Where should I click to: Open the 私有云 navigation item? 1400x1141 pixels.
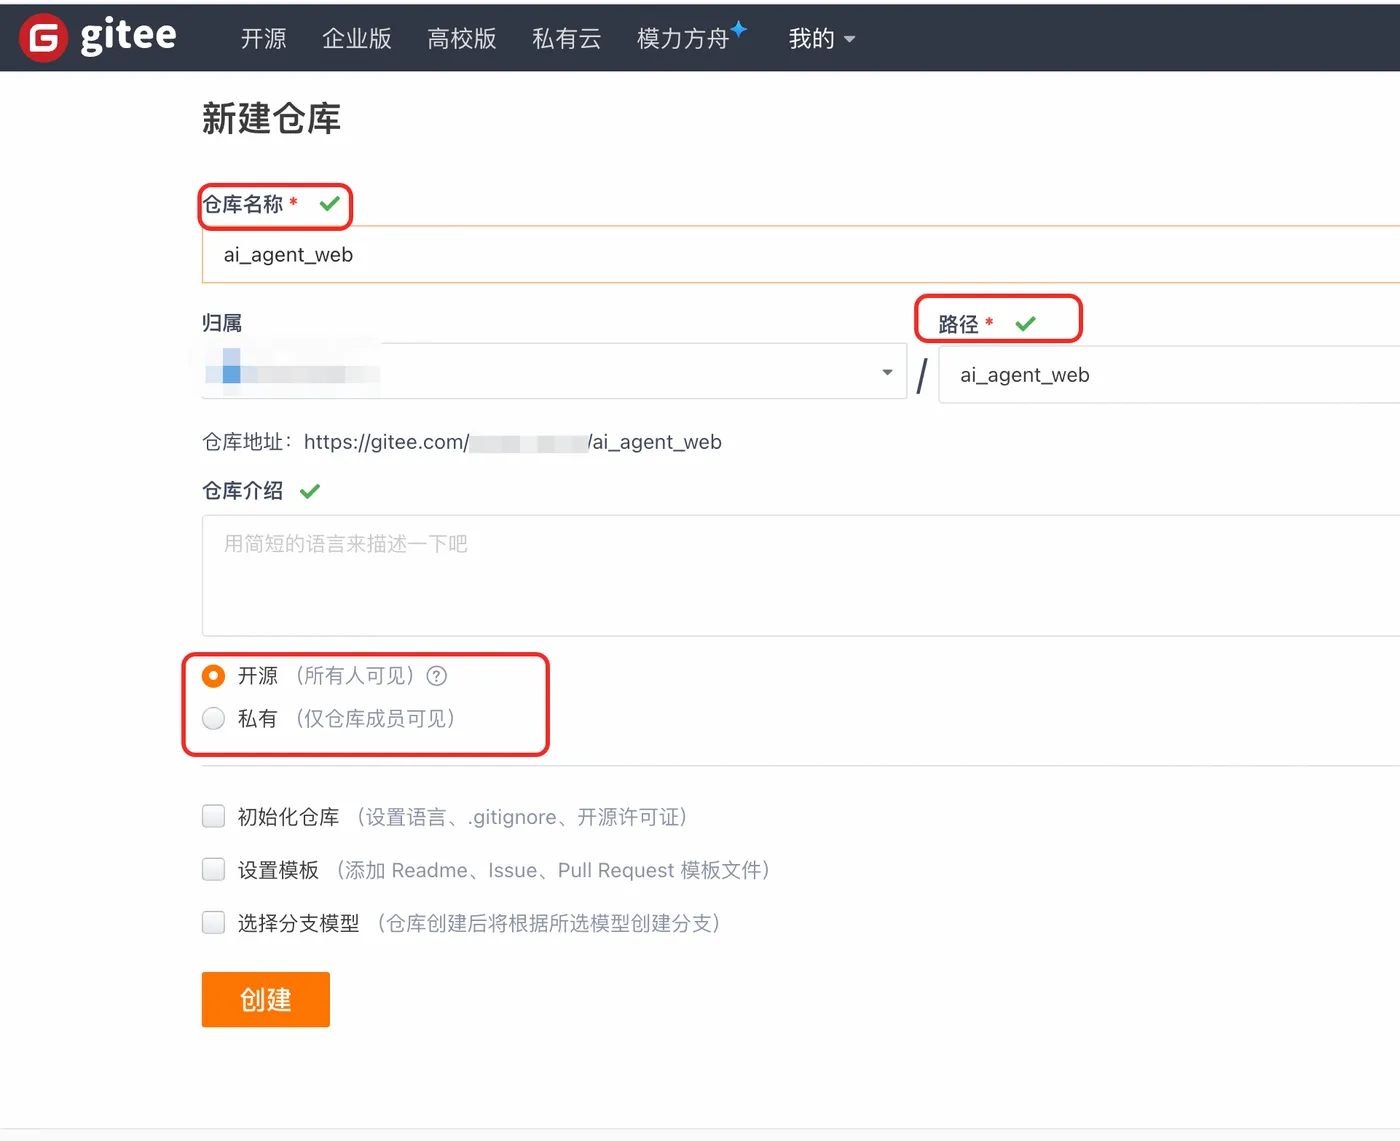tap(567, 39)
